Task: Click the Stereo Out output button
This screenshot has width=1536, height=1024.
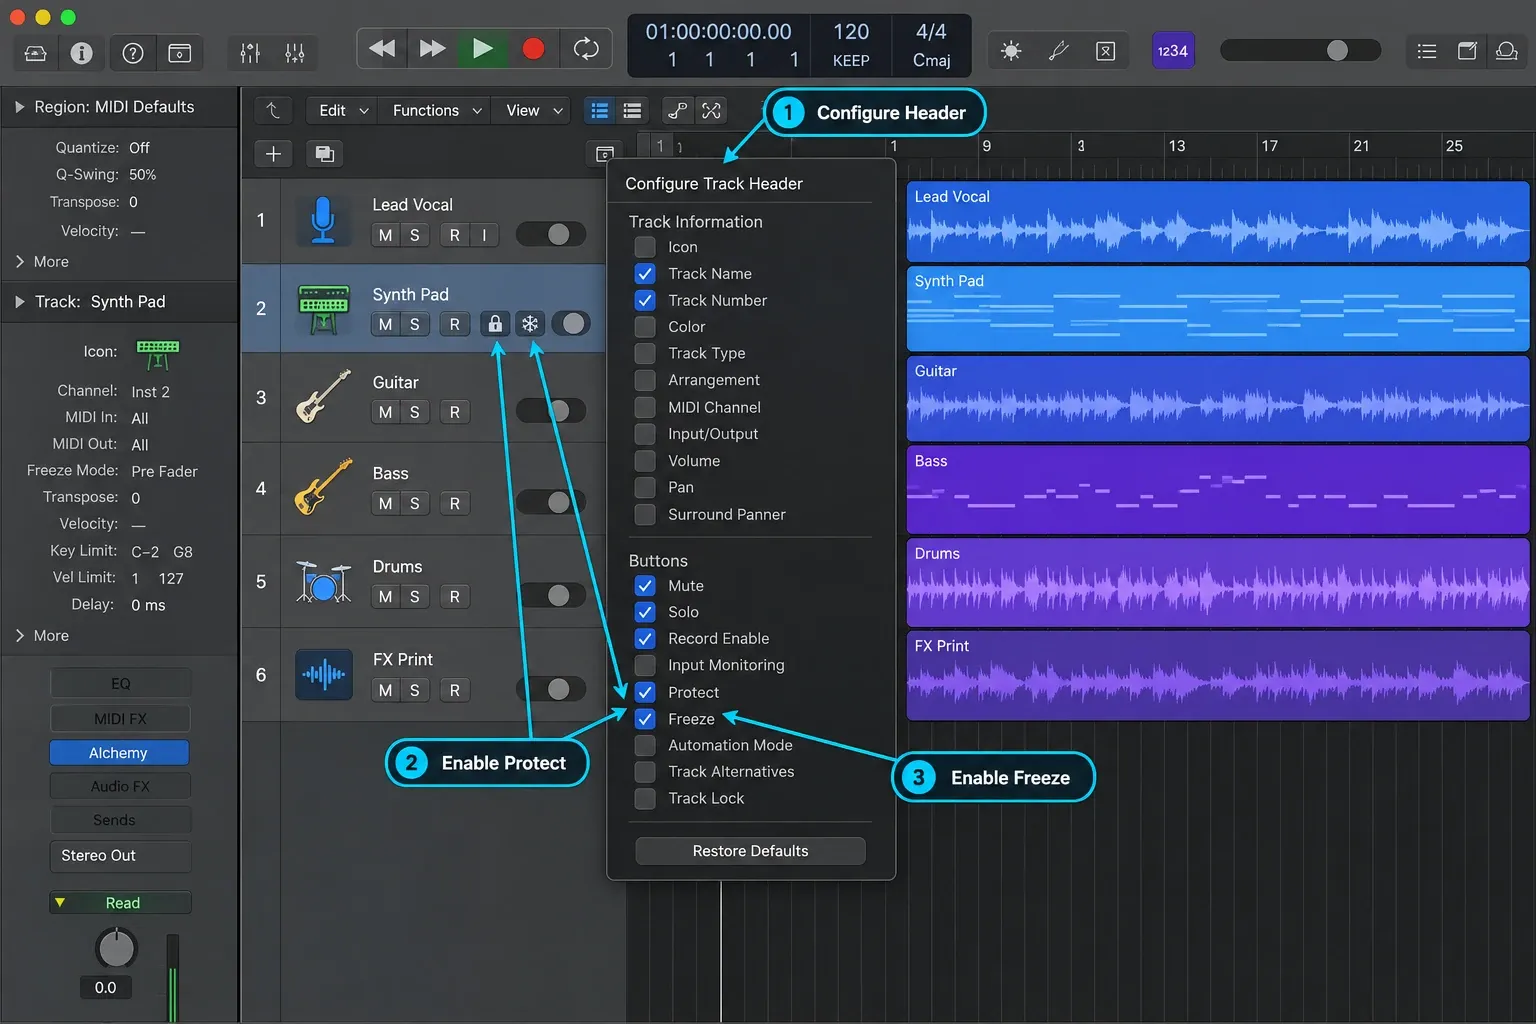Action: pos(119,856)
